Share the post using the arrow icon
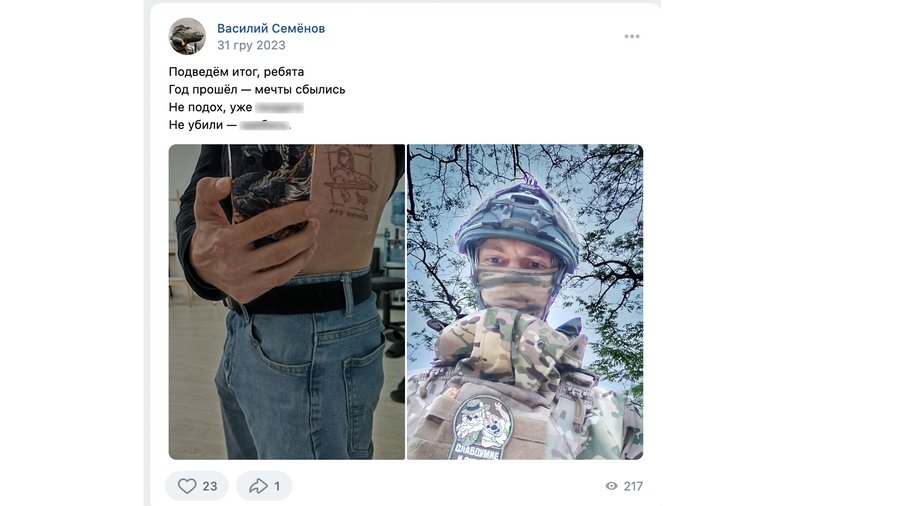Screen dimensions: 900x506 pos(258,486)
